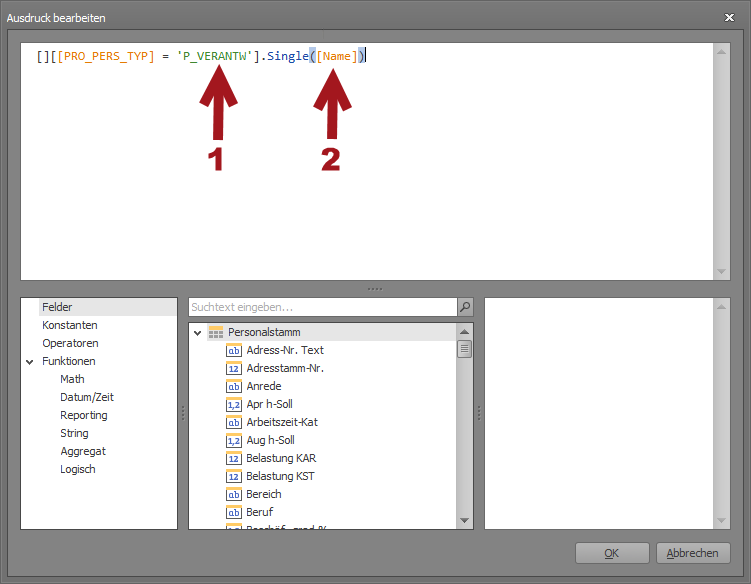Click the 'P_VERANTW' string in the expression
751x584 pixels.
[215, 57]
